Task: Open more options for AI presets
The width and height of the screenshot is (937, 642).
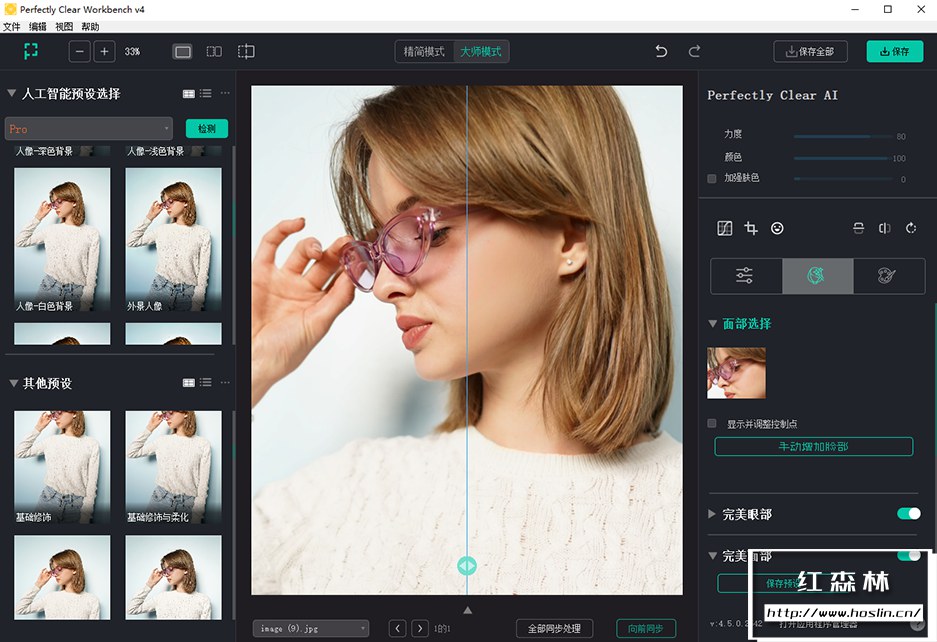Action: point(225,93)
